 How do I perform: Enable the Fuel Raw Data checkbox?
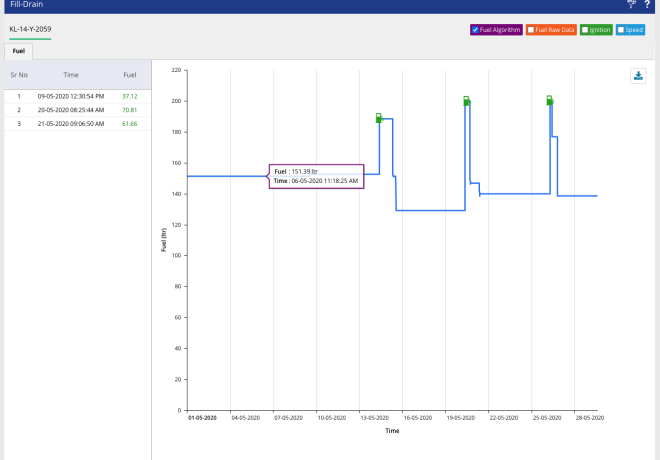pyautogui.click(x=531, y=30)
